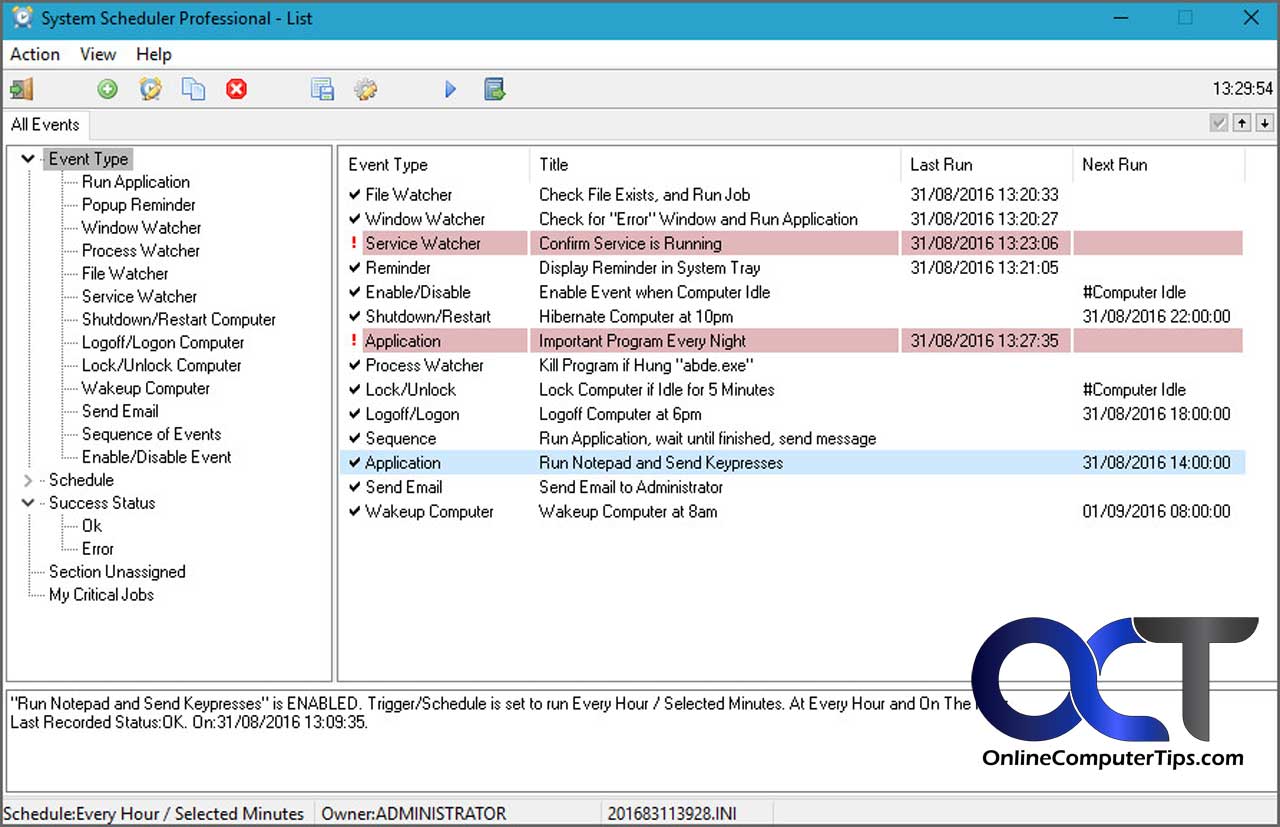Open the Action menu
The image size is (1280, 827).
35,54
